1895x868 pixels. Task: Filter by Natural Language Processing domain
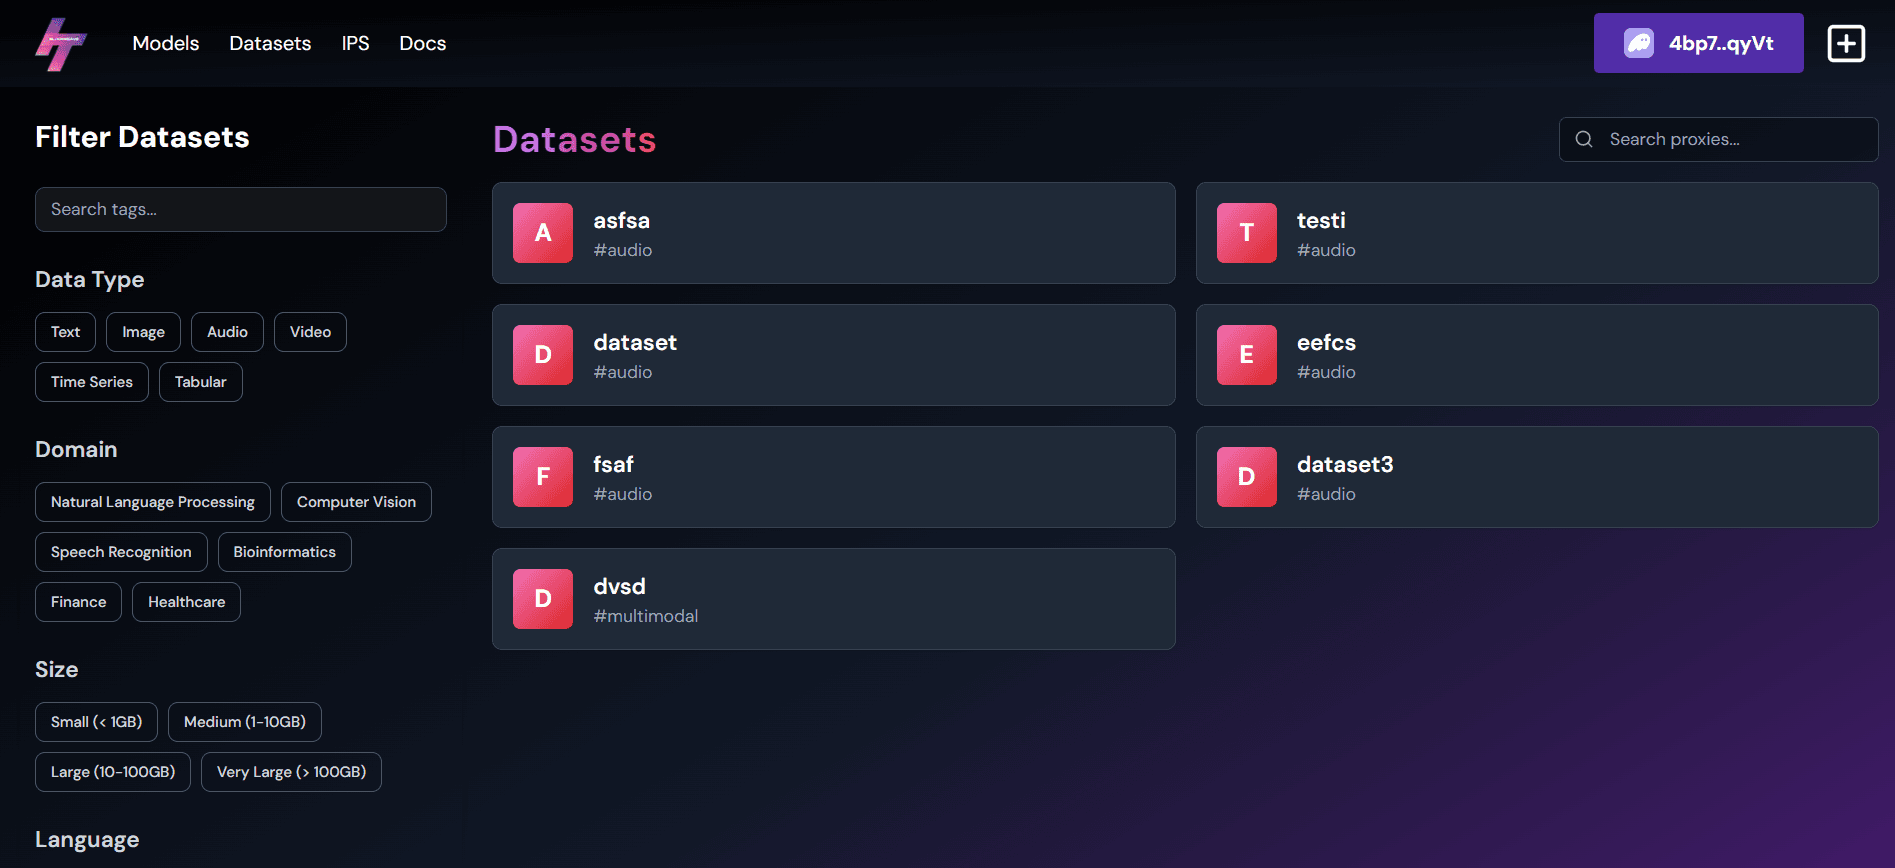point(153,502)
